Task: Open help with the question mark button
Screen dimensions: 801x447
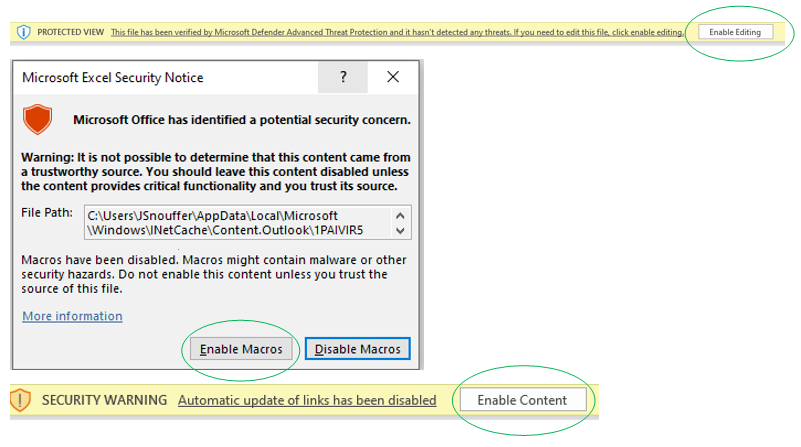Action: [x=343, y=77]
